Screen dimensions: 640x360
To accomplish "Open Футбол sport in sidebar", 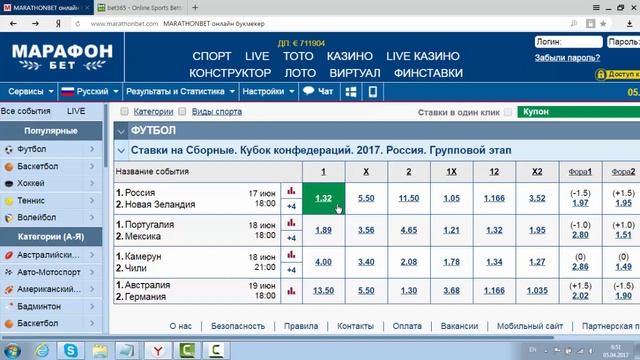I will click(x=51, y=149).
